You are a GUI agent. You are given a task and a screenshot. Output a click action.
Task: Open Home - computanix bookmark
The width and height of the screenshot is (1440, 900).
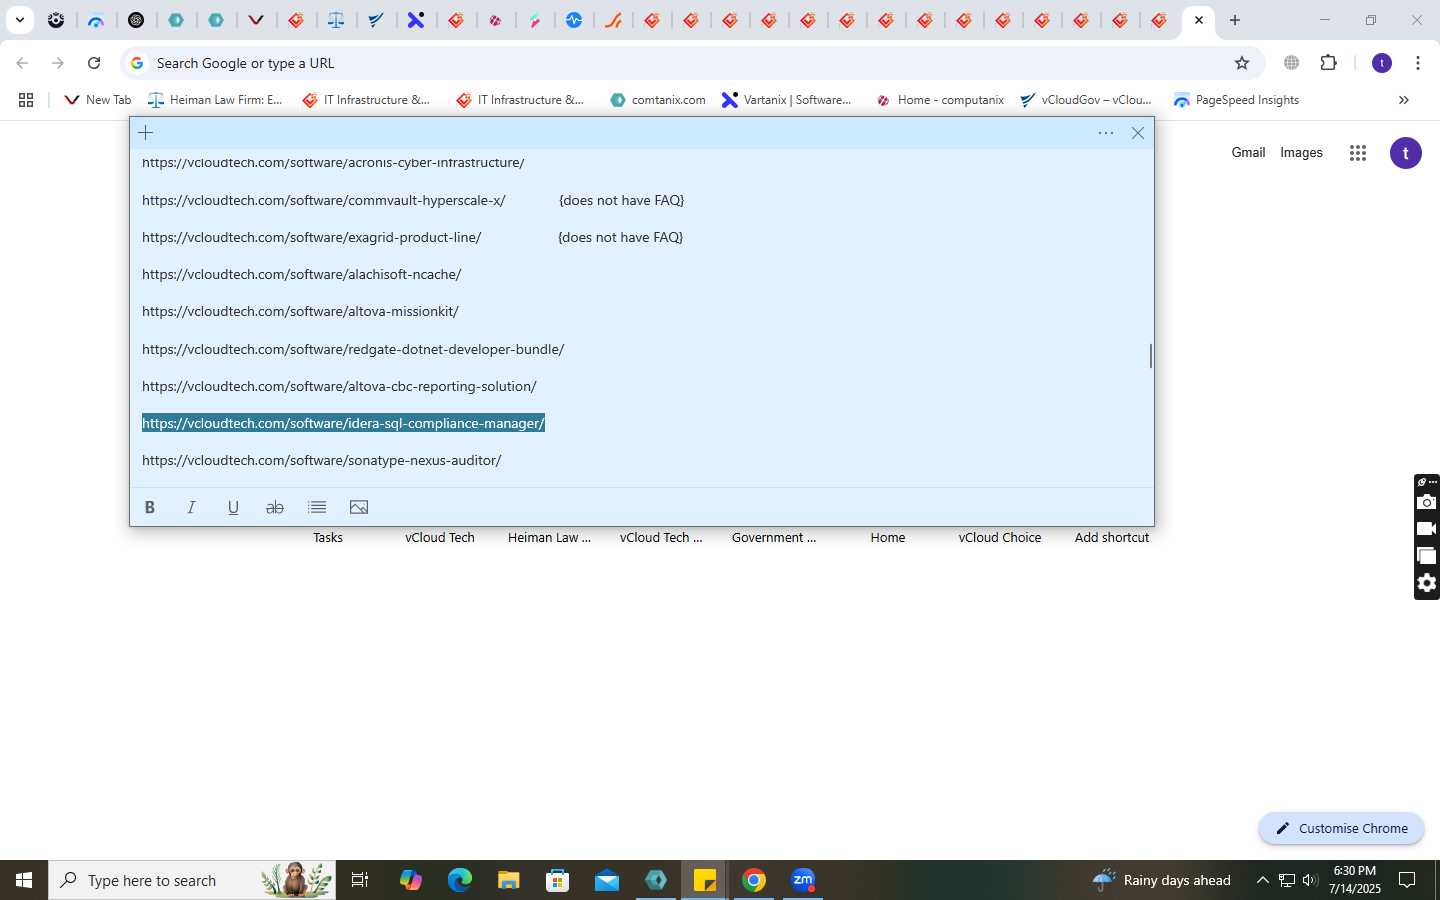coord(940,100)
